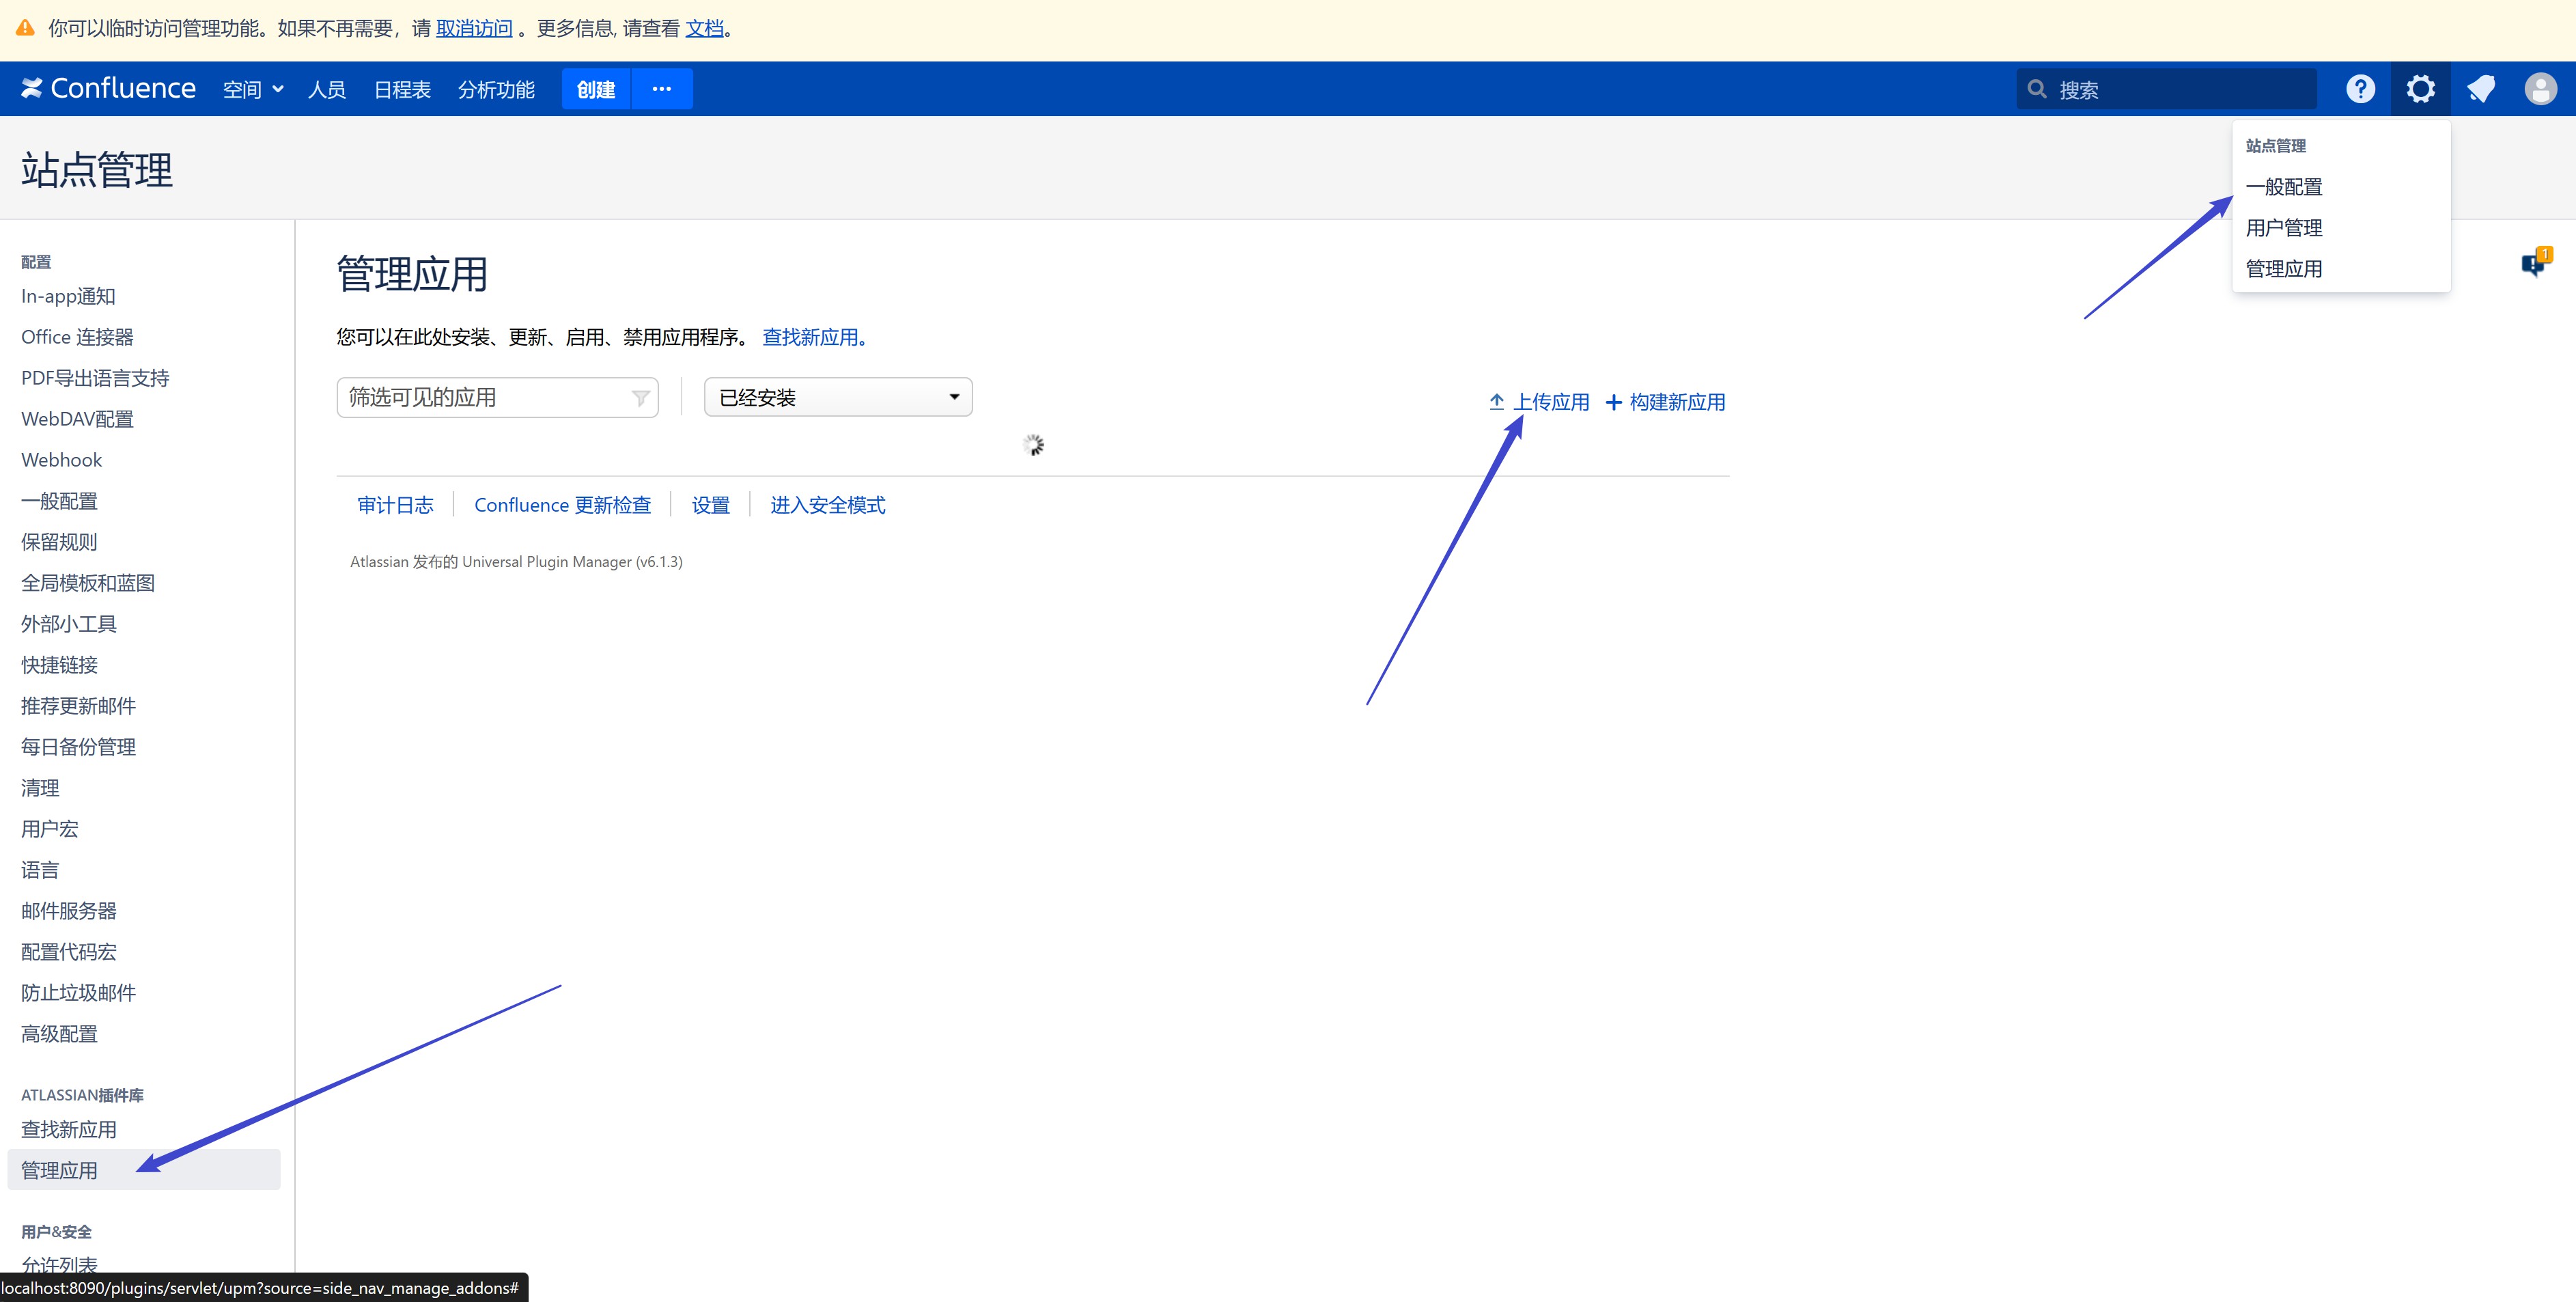This screenshot has height=1302, width=2576.
Task: Click the blue Create button
Action: point(596,89)
